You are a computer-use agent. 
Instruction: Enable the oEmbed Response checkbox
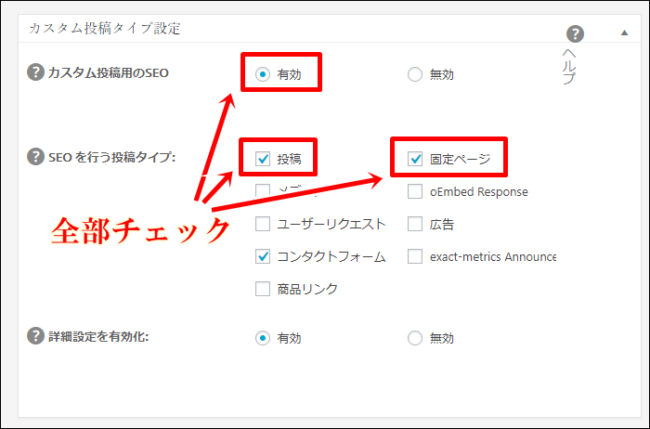[x=415, y=191]
